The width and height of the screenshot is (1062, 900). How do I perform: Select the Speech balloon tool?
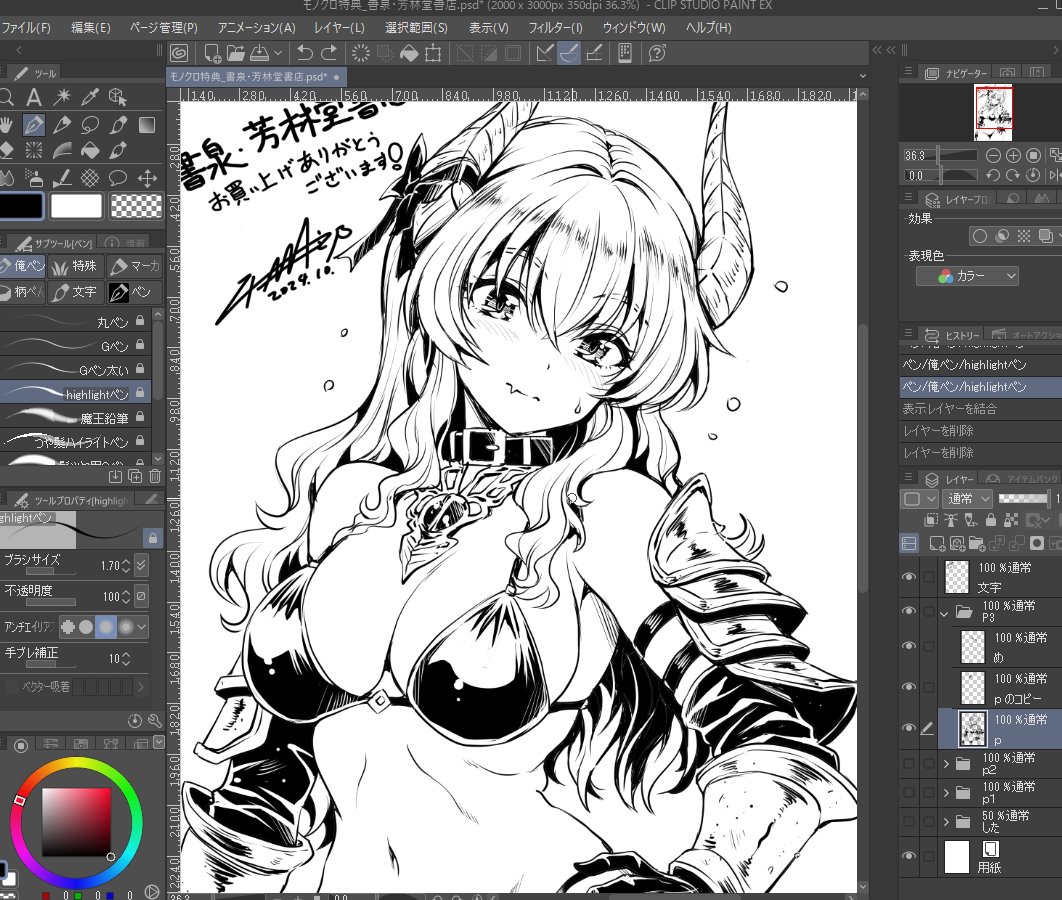[118, 178]
